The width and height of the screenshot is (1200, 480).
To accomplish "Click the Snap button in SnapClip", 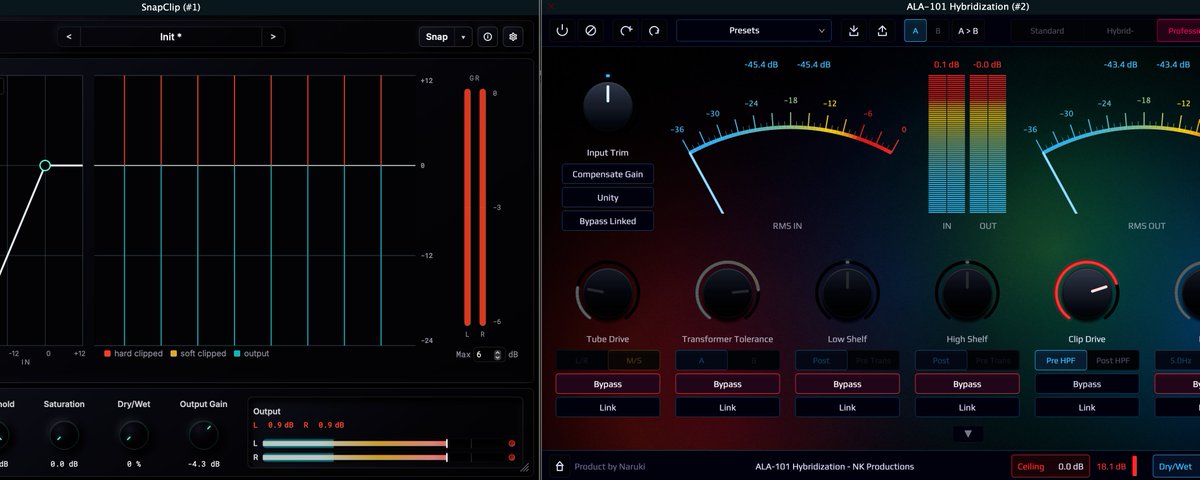I will point(437,37).
